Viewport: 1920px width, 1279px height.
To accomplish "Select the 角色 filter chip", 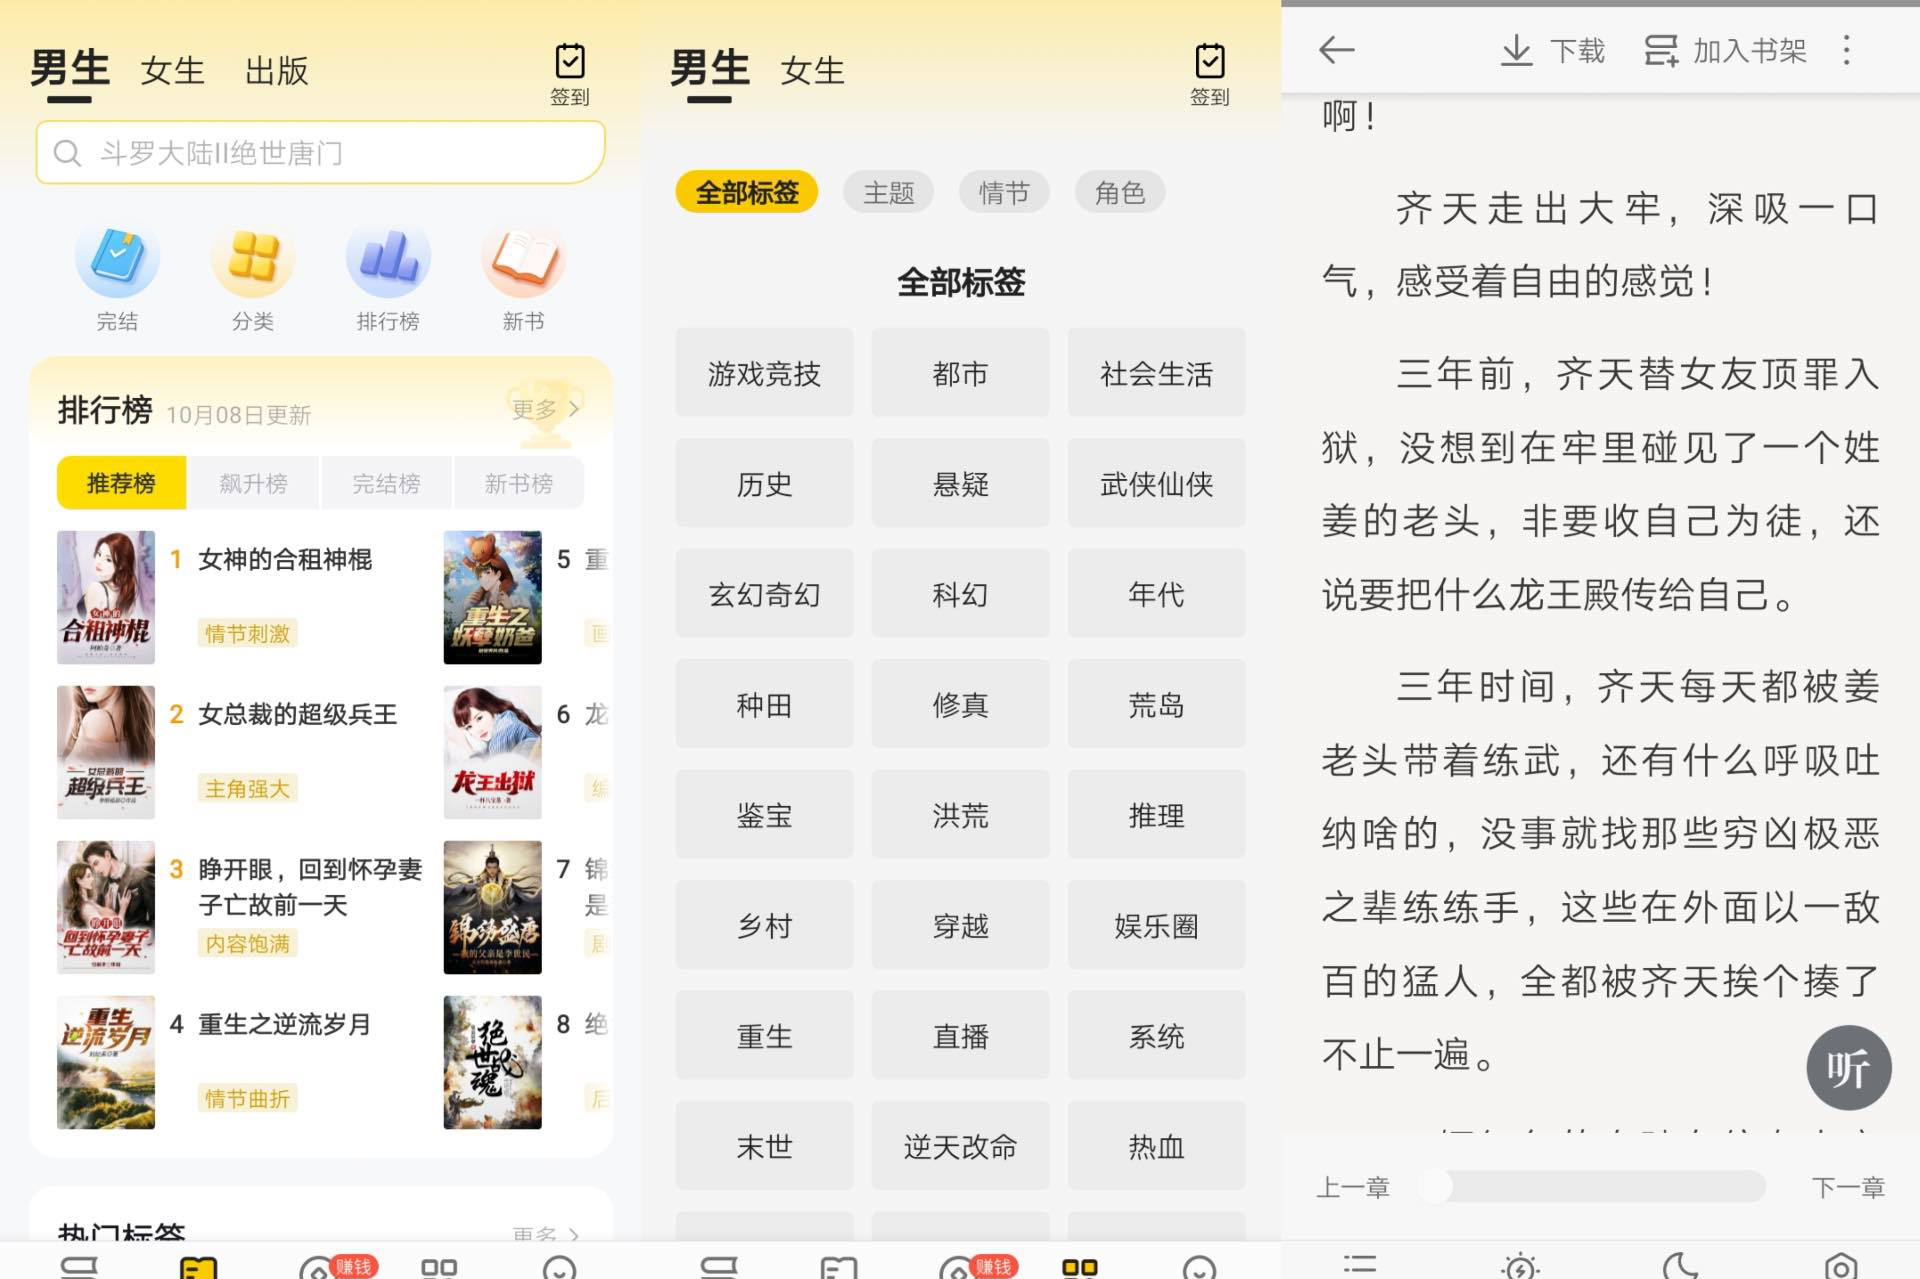I will tap(1119, 192).
